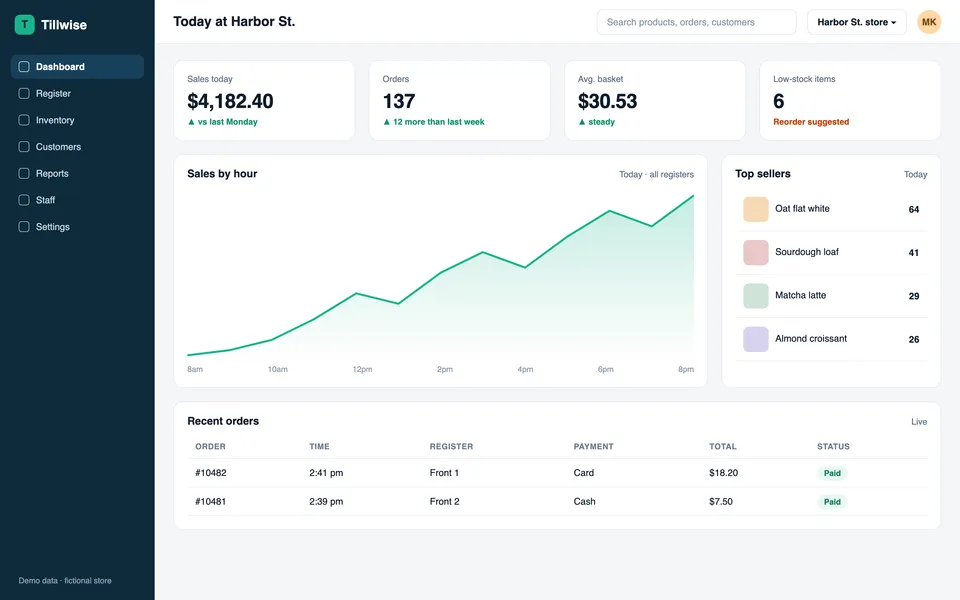
Task: Click the Tillwise logo icon
Action: pyautogui.click(x=24, y=24)
